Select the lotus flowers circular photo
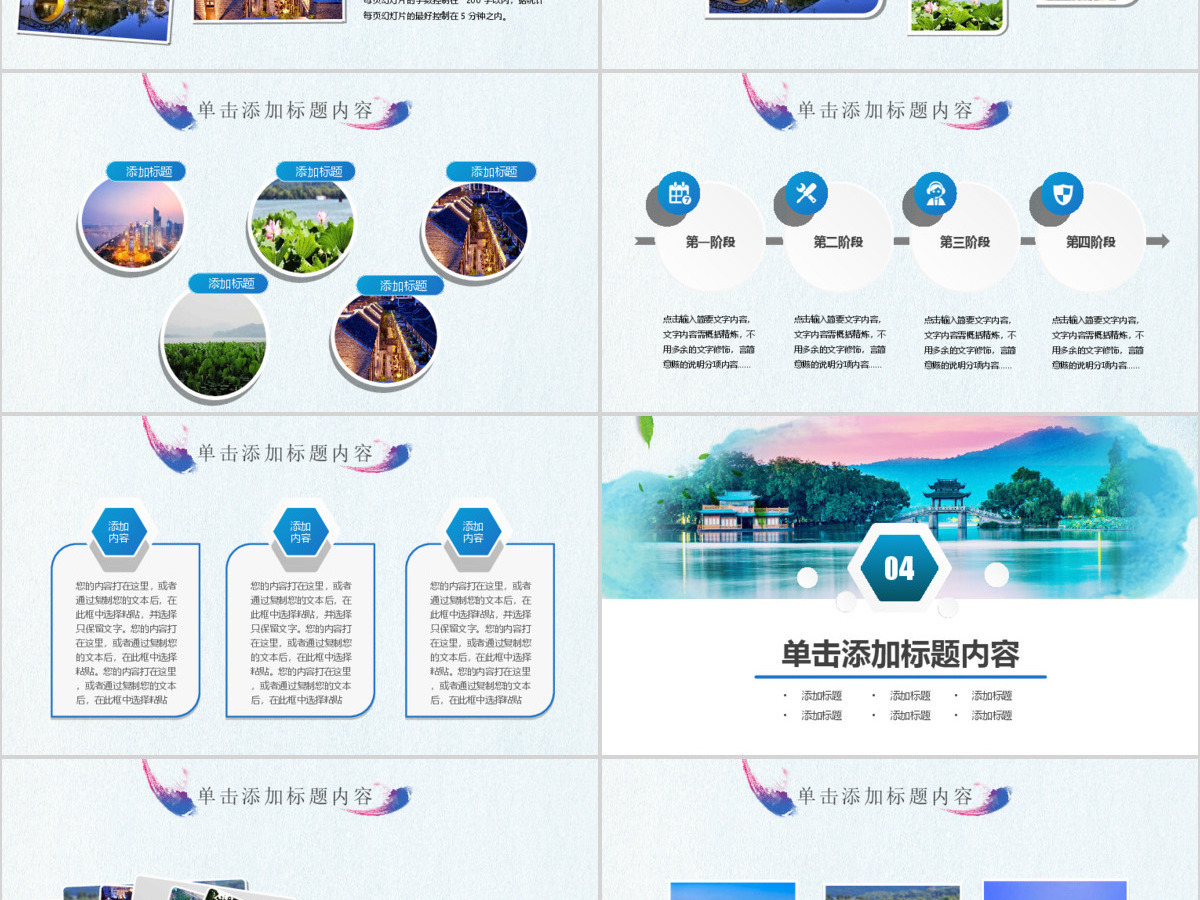 coord(302,226)
